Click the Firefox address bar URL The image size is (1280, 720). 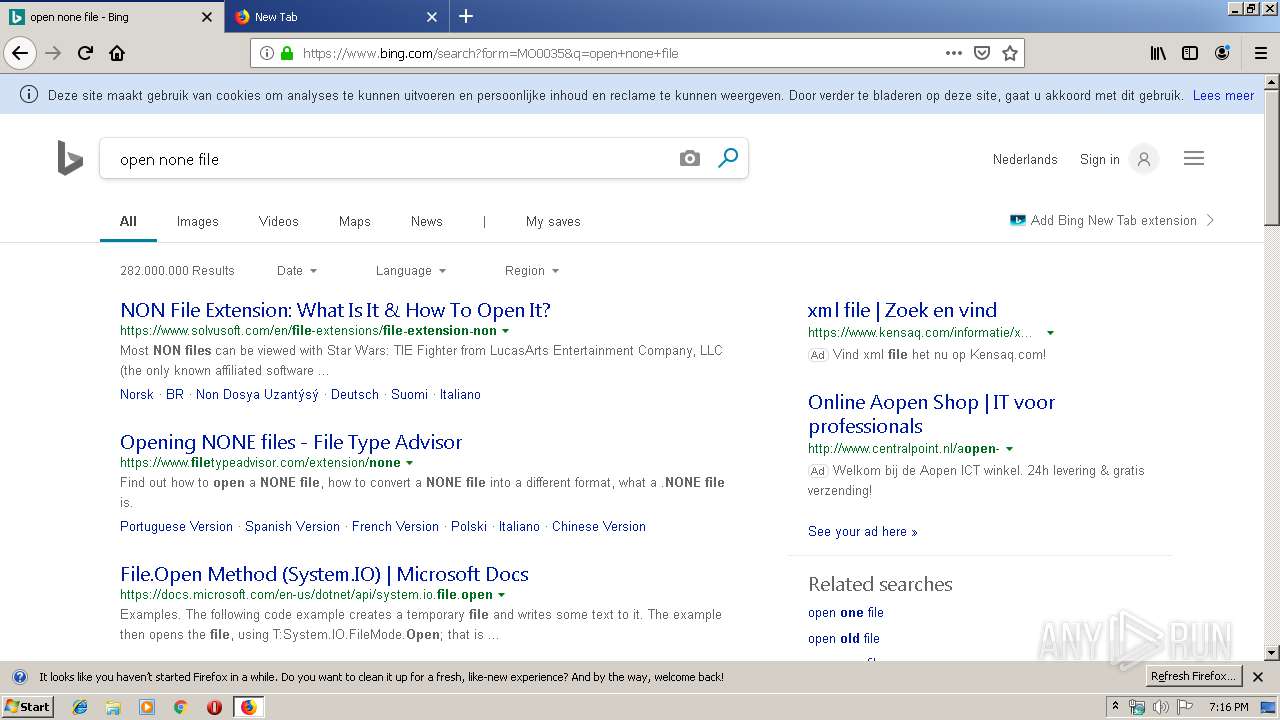coord(490,53)
